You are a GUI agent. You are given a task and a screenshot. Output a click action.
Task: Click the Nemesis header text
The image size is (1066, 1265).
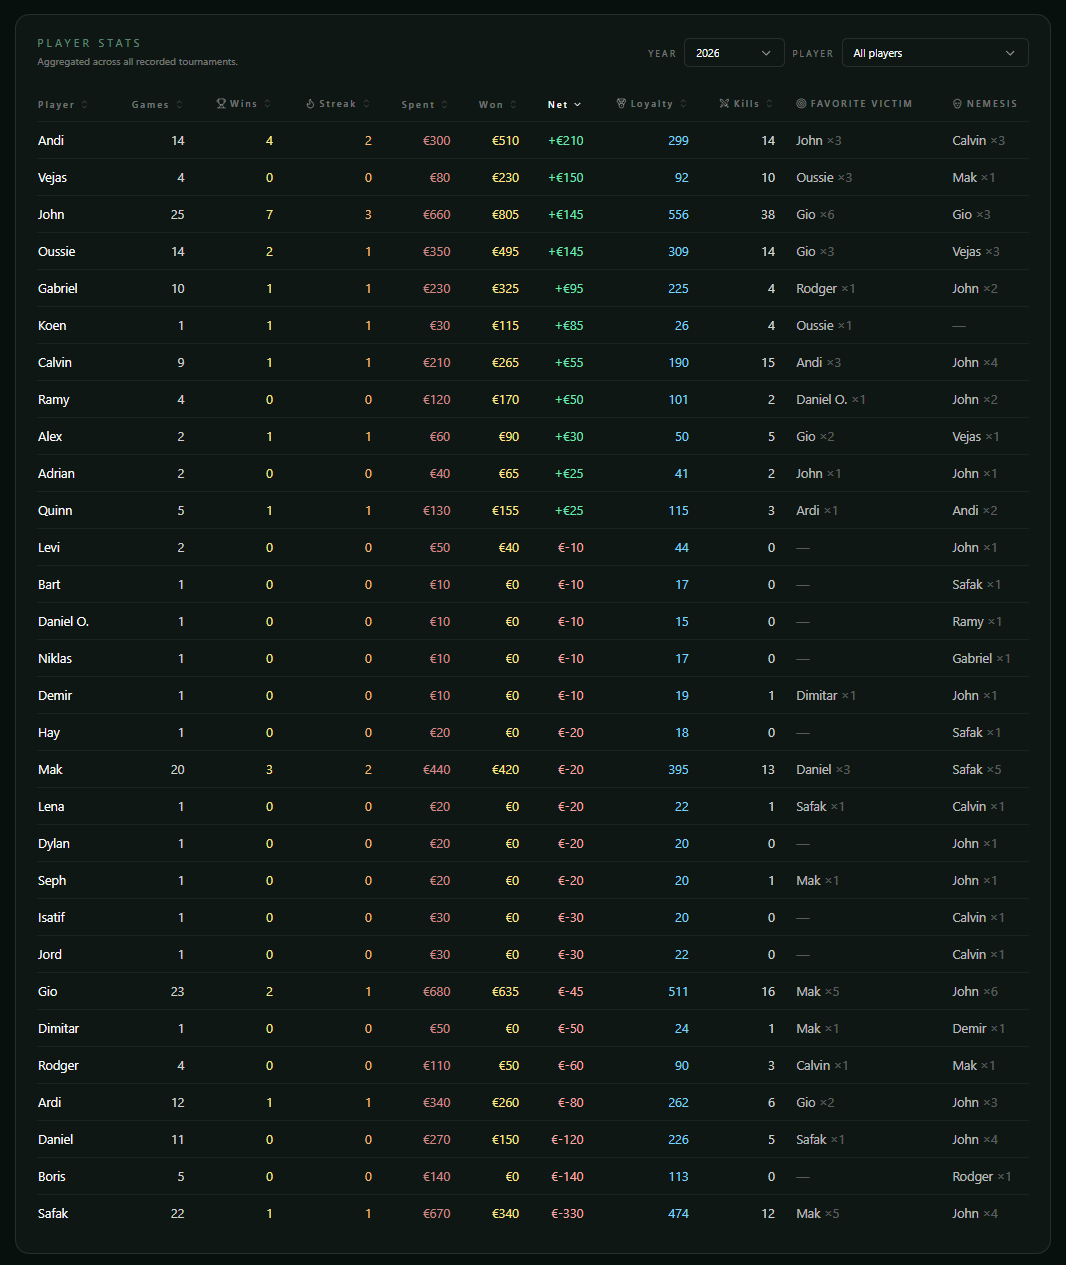992,104
